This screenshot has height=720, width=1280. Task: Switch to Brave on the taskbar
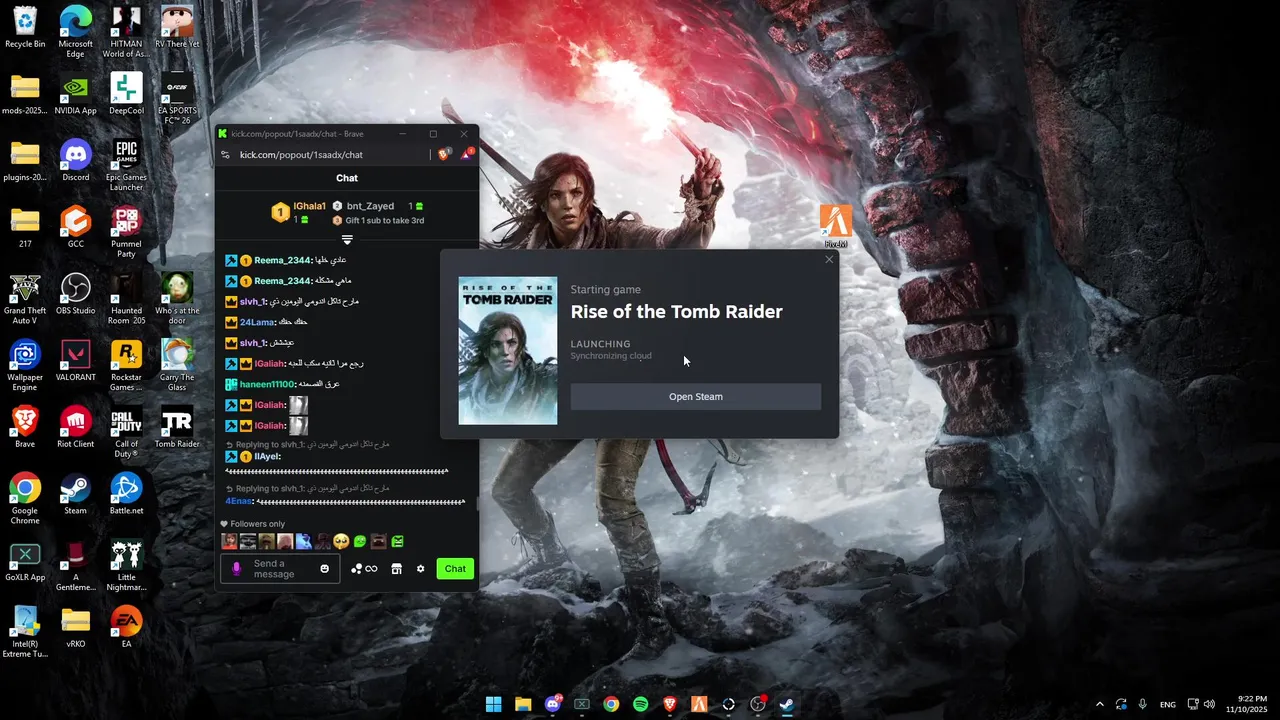670,704
